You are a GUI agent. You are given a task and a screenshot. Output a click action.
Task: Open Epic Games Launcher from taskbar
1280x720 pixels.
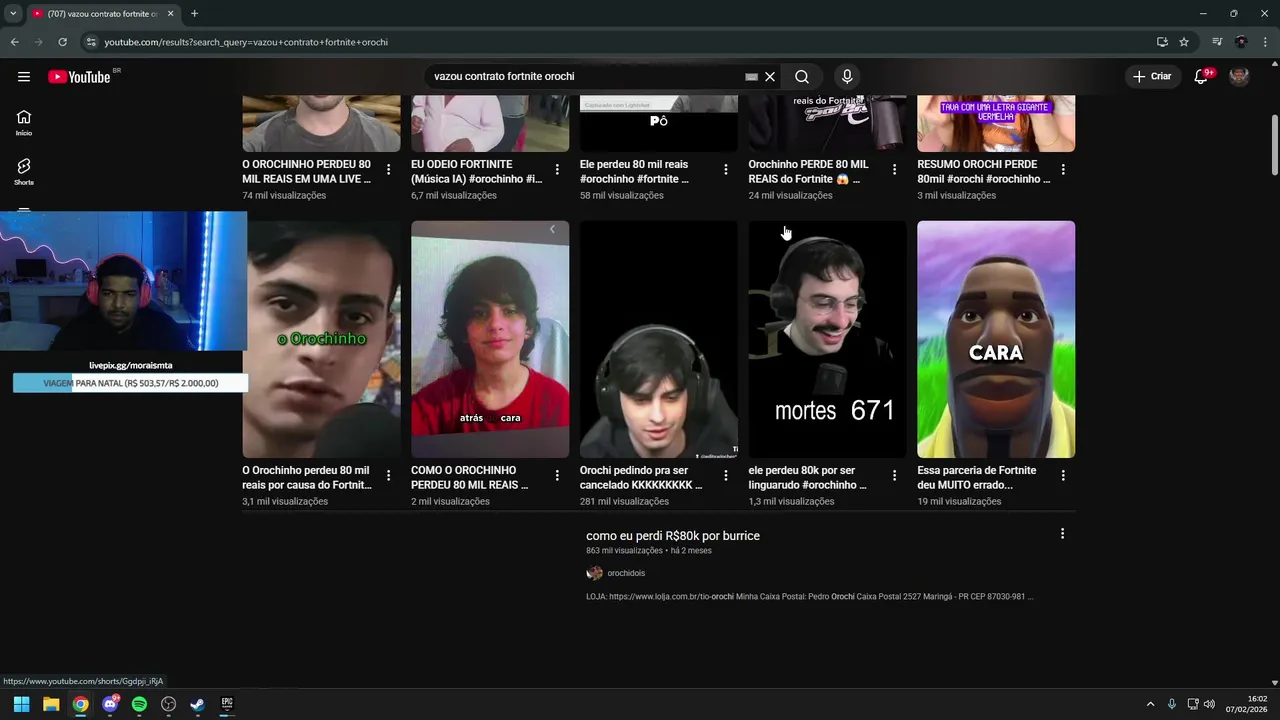227,704
